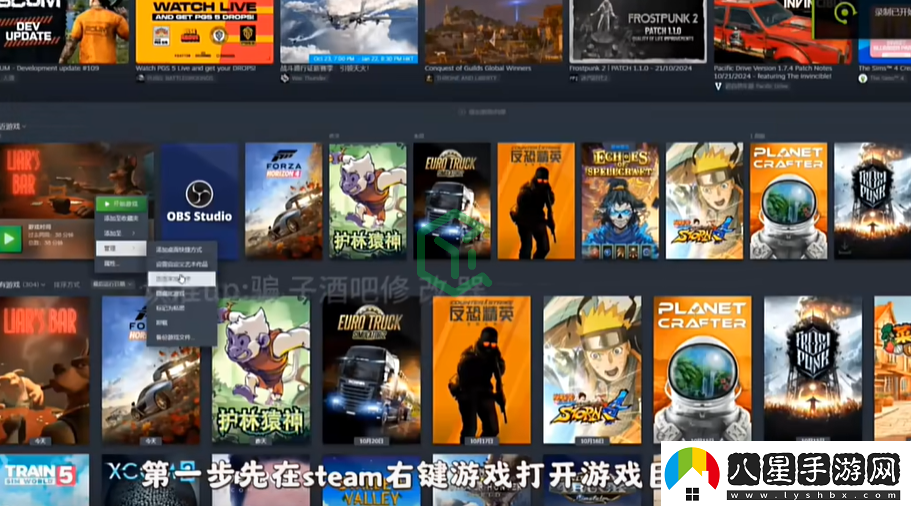The width and height of the screenshot is (911, 506).
Task: Open 护林猿神 in all games grid
Action: [x=261, y=371]
